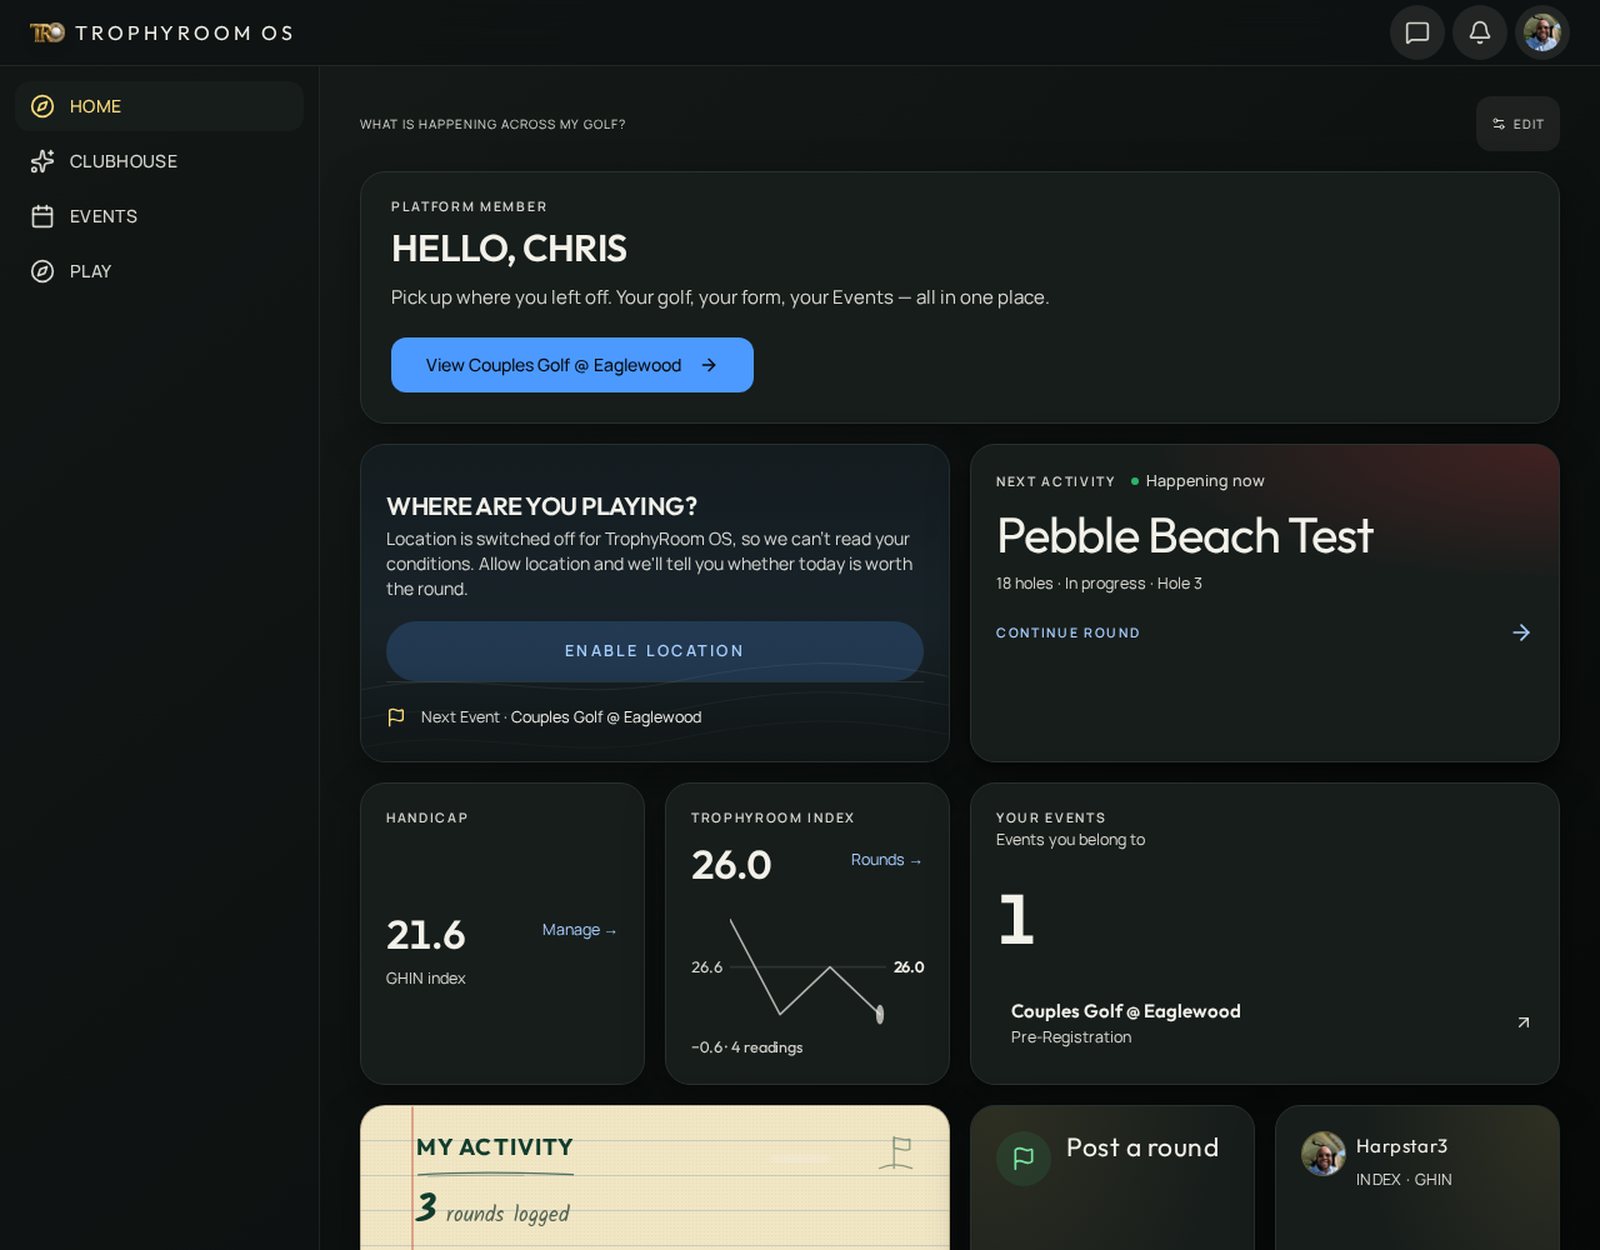Image resolution: width=1600 pixels, height=1250 pixels.
Task: Click the TrophyRoom Index trend chart
Action: pyautogui.click(x=806, y=968)
